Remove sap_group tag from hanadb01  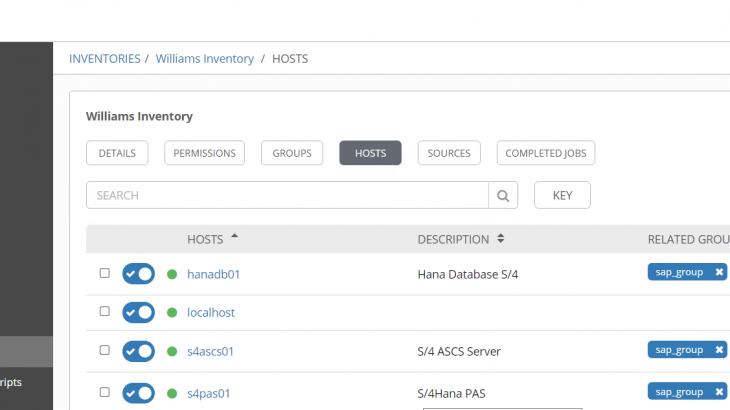[x=719, y=272]
